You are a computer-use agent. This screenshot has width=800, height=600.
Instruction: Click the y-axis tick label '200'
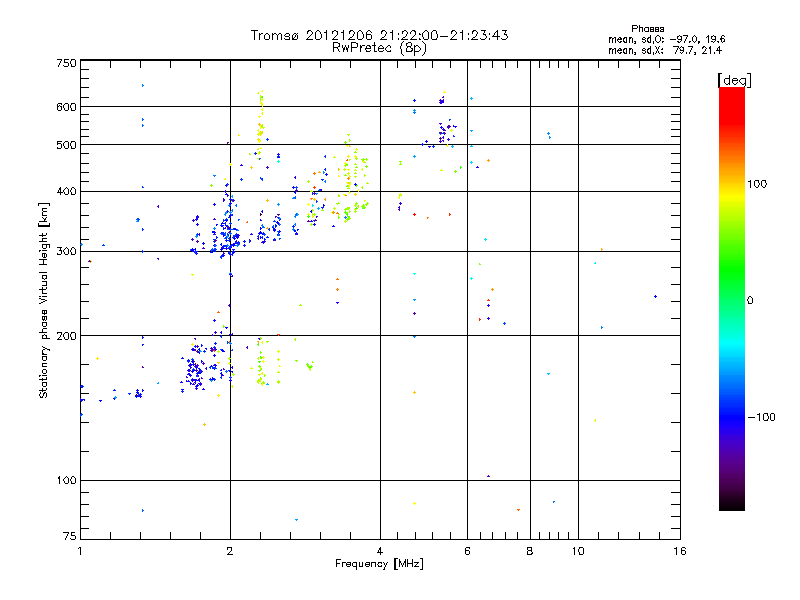[x=66, y=336]
